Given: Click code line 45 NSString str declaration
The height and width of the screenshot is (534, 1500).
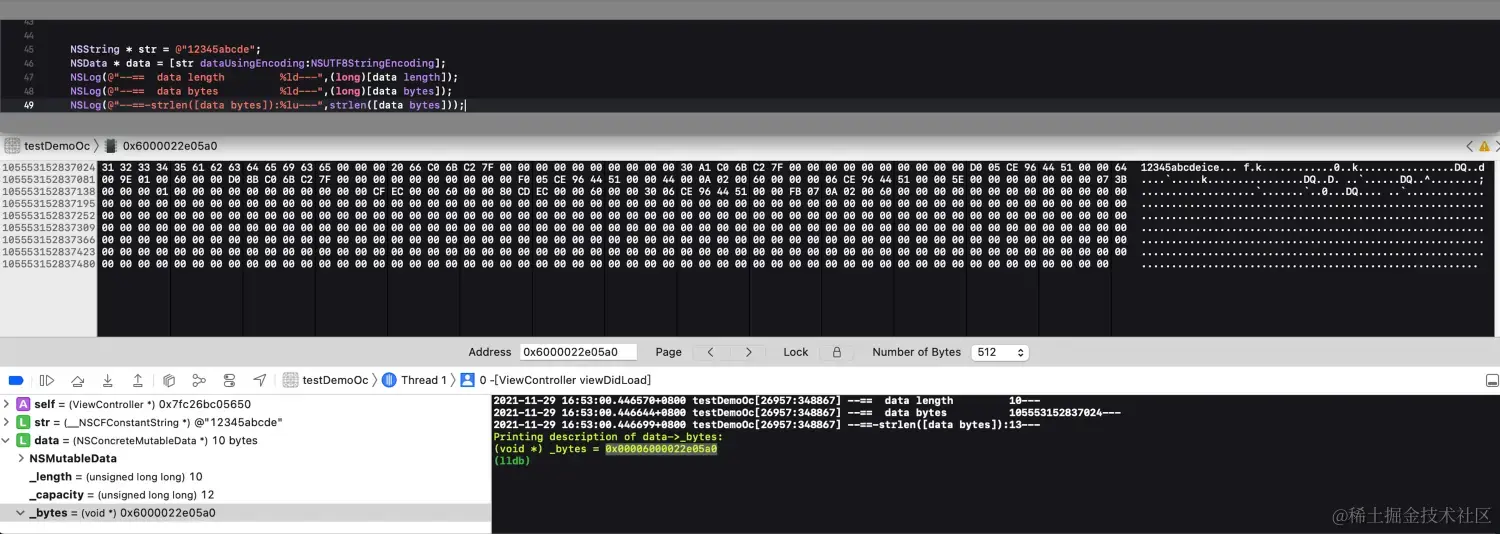Looking at the screenshot, I should [x=165, y=49].
